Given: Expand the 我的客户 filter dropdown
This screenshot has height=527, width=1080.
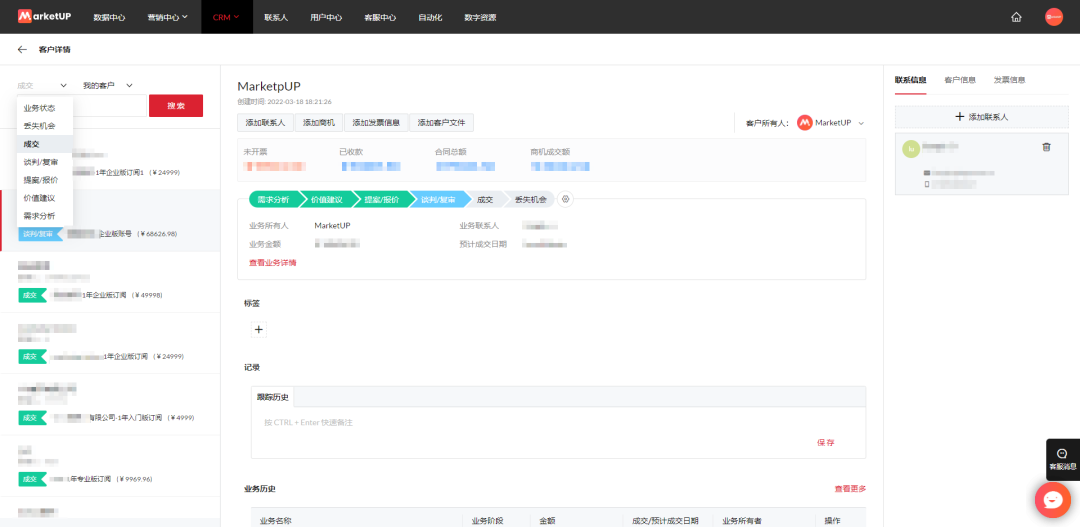Looking at the screenshot, I should [x=107, y=85].
